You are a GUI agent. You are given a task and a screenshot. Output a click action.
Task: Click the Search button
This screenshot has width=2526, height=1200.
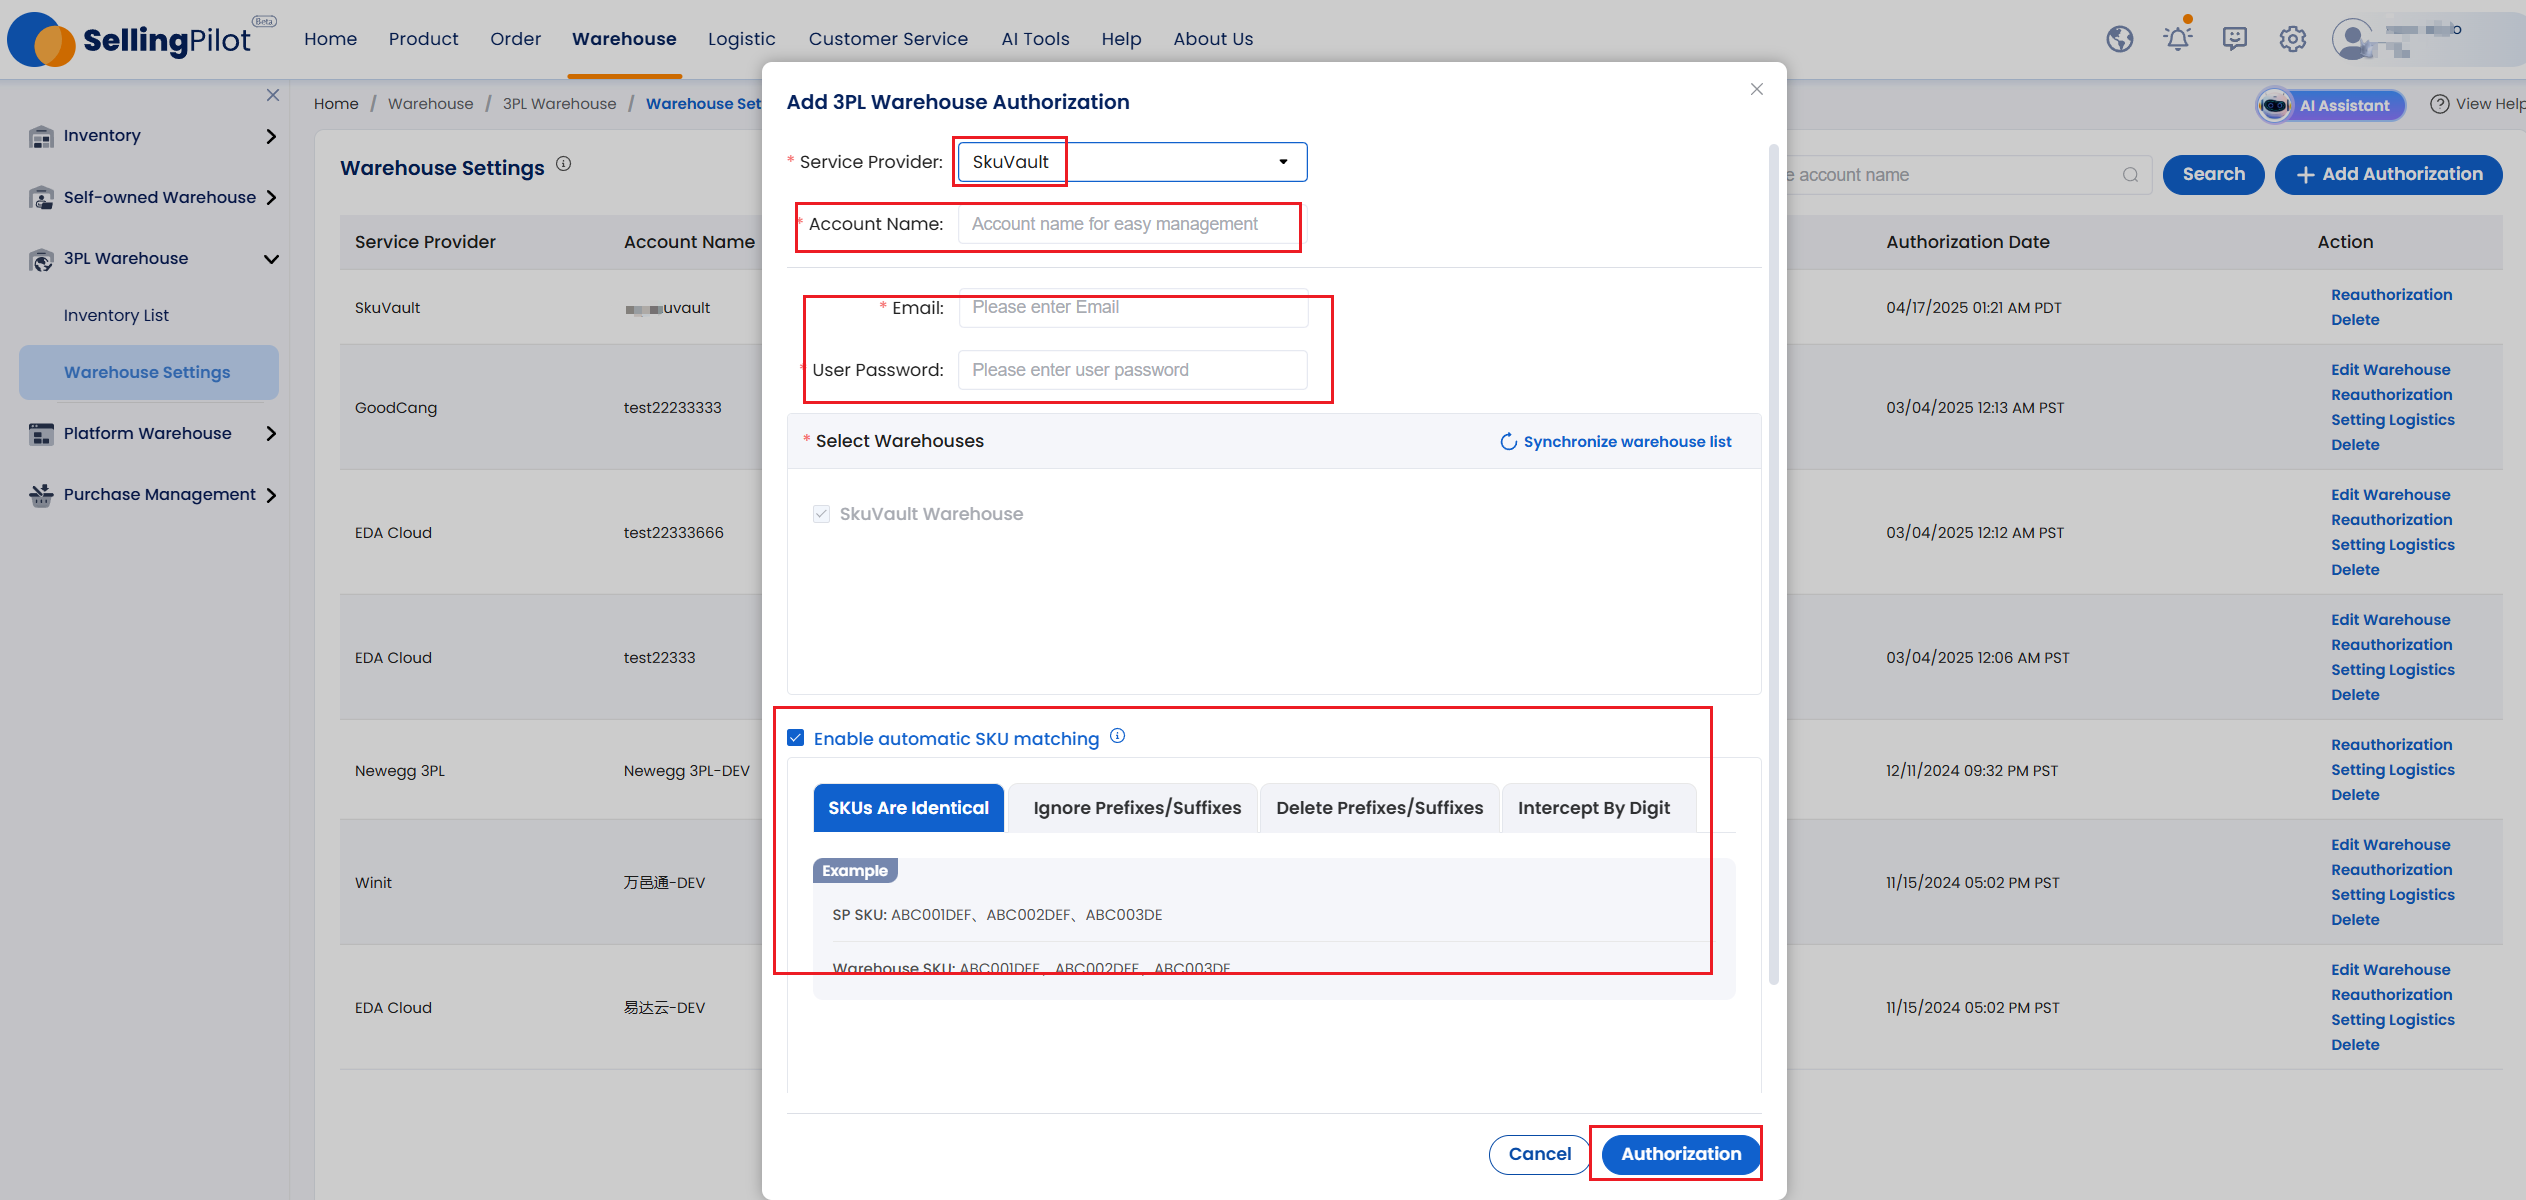[2213, 175]
